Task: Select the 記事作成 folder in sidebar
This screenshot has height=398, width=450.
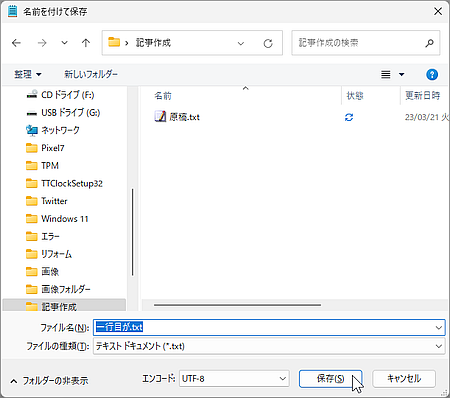Action: 64,306
